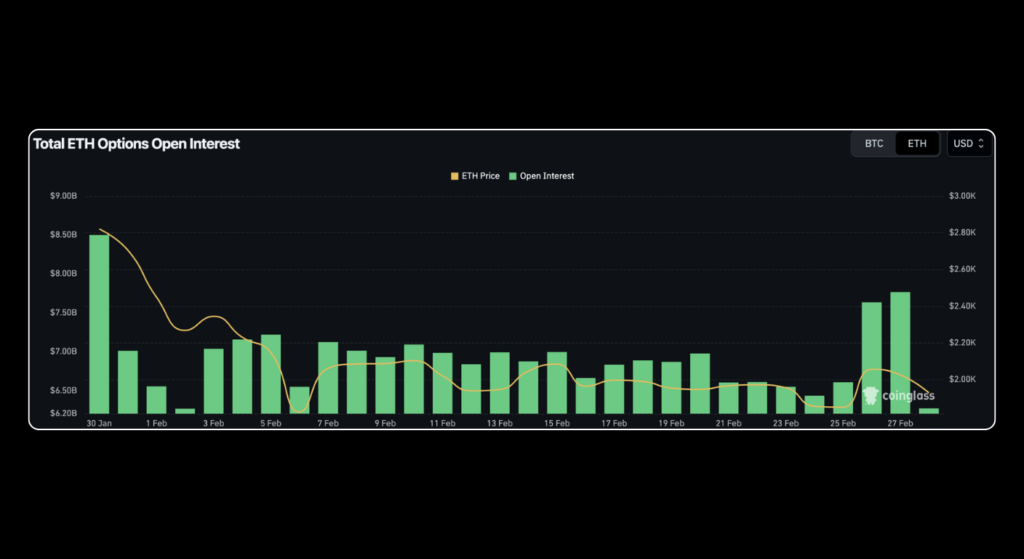Click the 9 Feb date label
1024x559 pixels.
(x=385, y=423)
